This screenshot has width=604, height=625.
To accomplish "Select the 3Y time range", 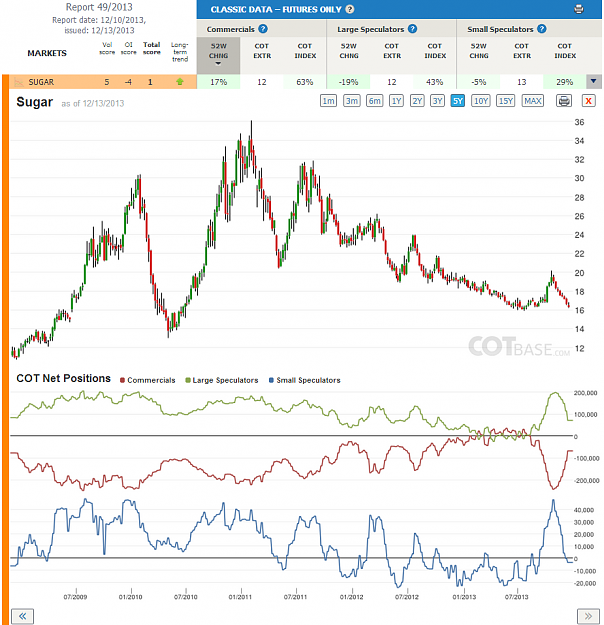I will click(x=438, y=101).
